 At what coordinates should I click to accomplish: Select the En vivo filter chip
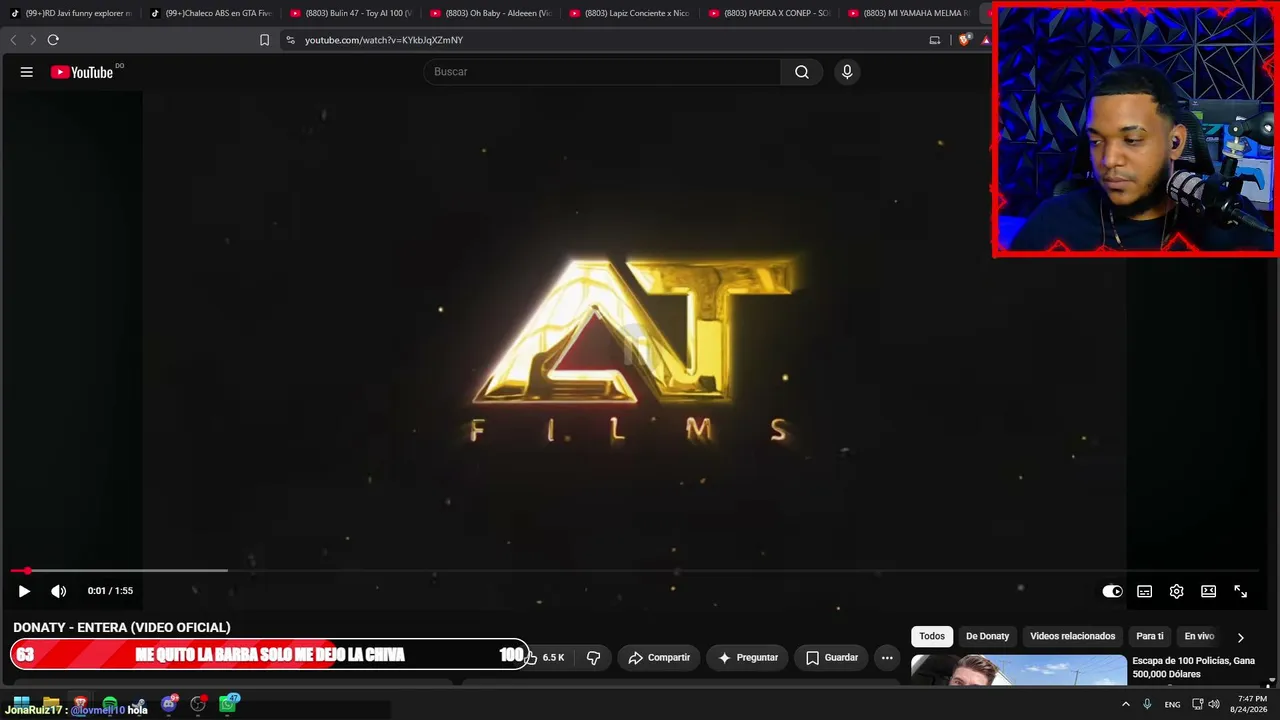(1199, 636)
